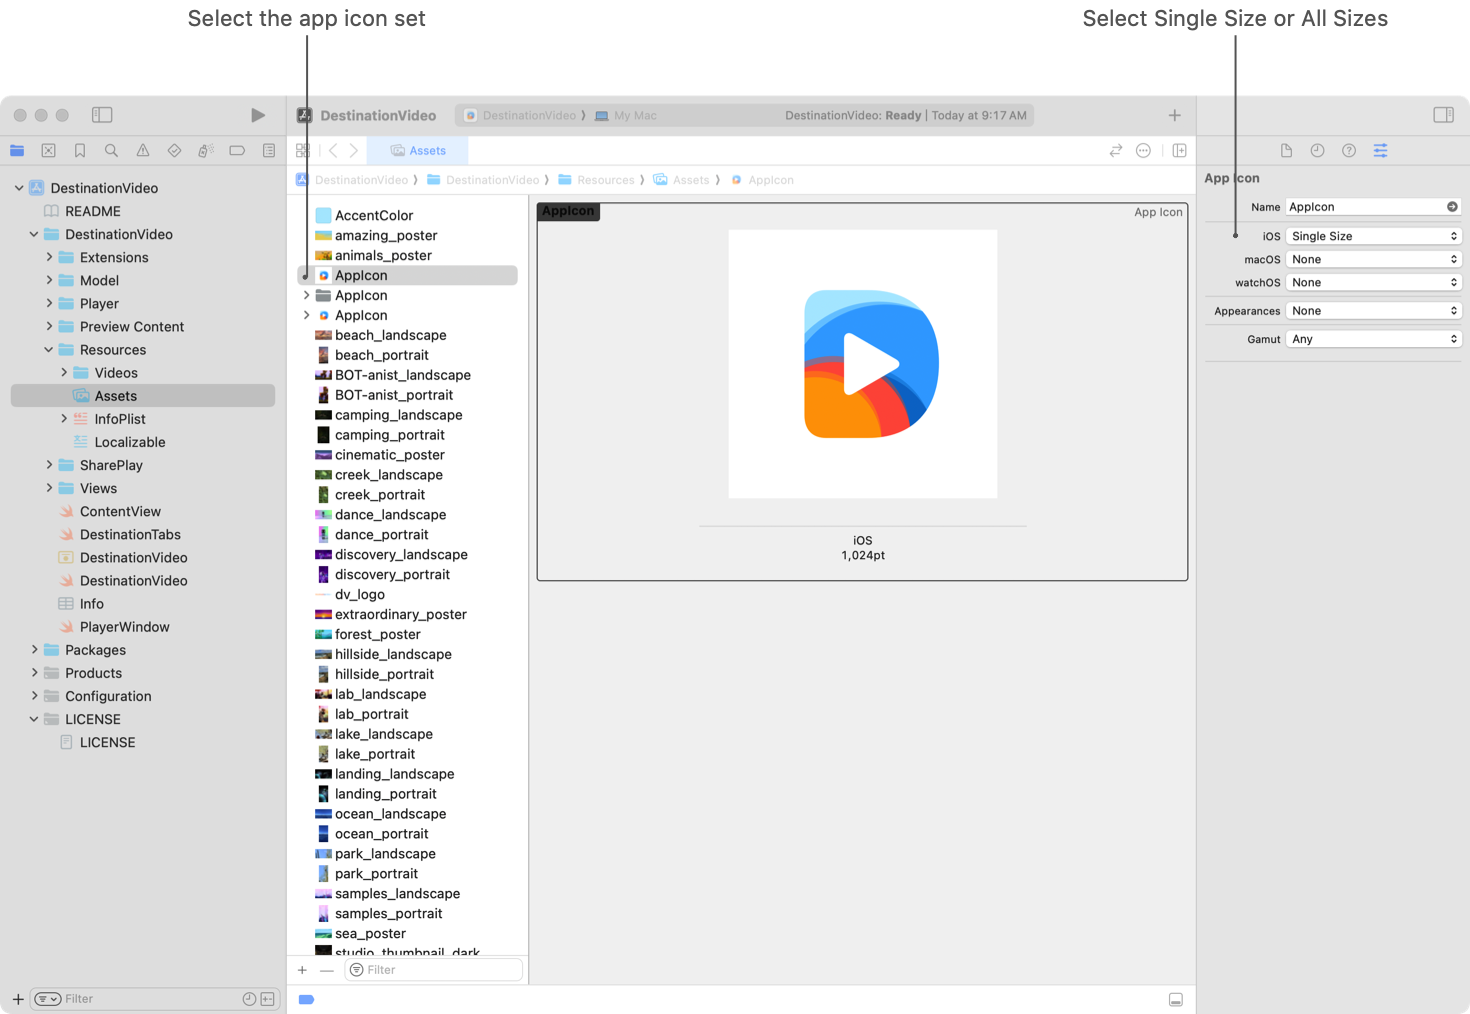Expand the AppIcon folder in asset list
This screenshot has height=1014, width=1470.
pos(307,295)
